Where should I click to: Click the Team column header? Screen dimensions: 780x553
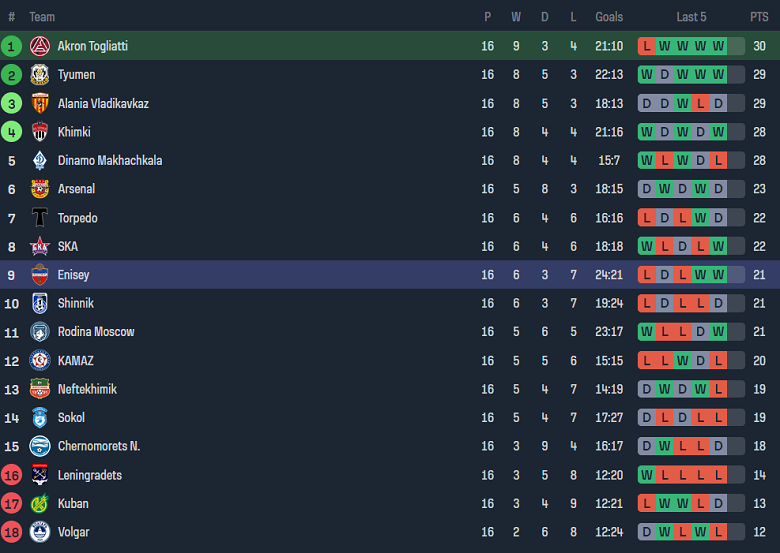pyautogui.click(x=42, y=17)
